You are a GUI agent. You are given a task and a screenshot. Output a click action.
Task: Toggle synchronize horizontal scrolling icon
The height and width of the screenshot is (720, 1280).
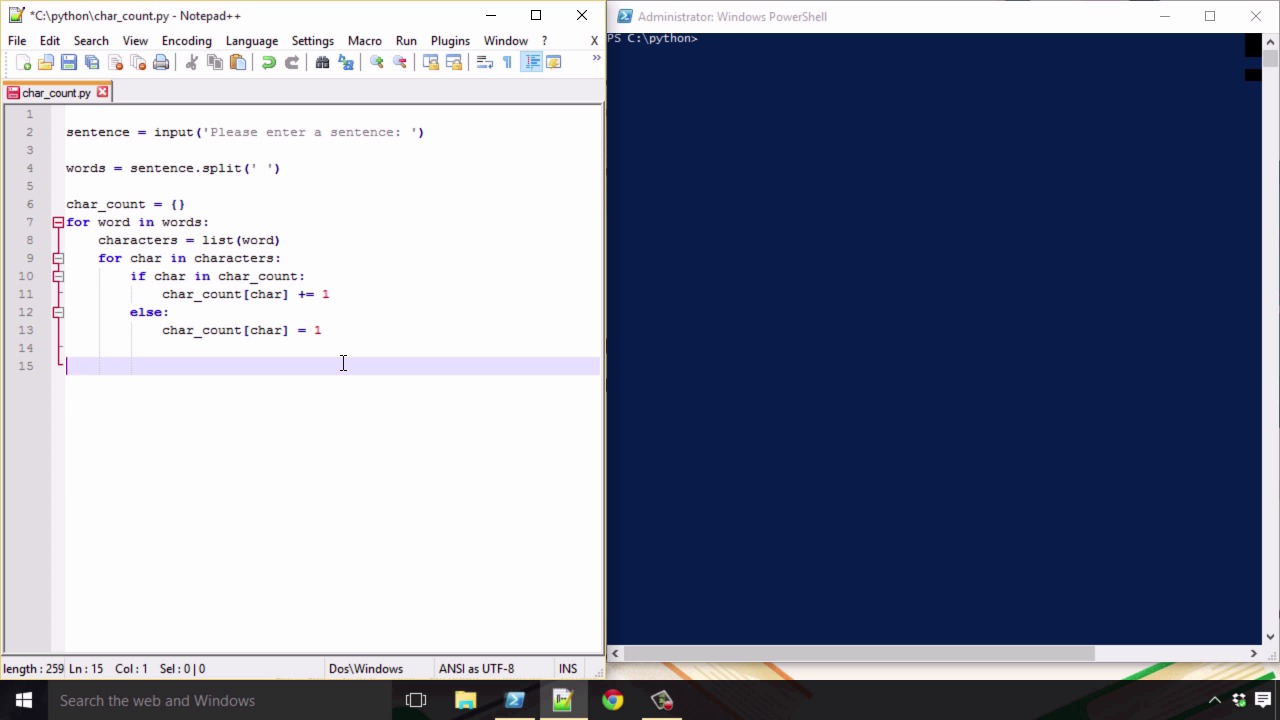pos(453,62)
